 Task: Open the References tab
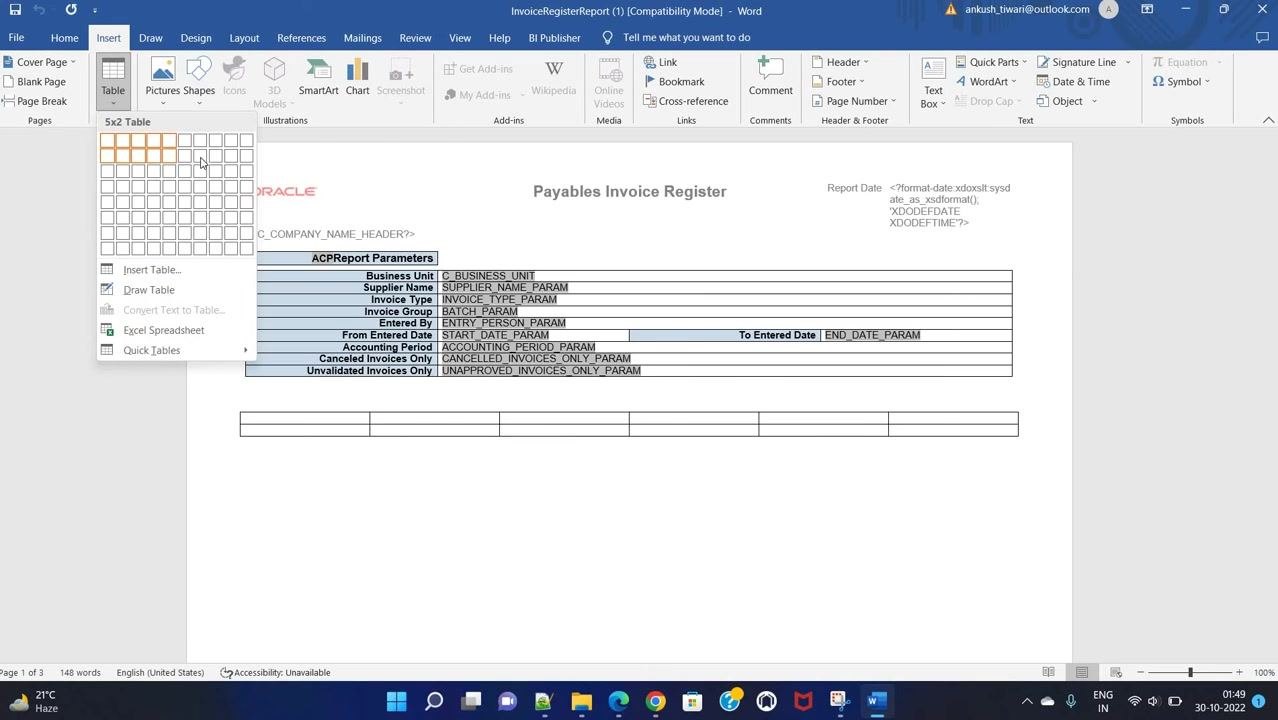[301, 38]
